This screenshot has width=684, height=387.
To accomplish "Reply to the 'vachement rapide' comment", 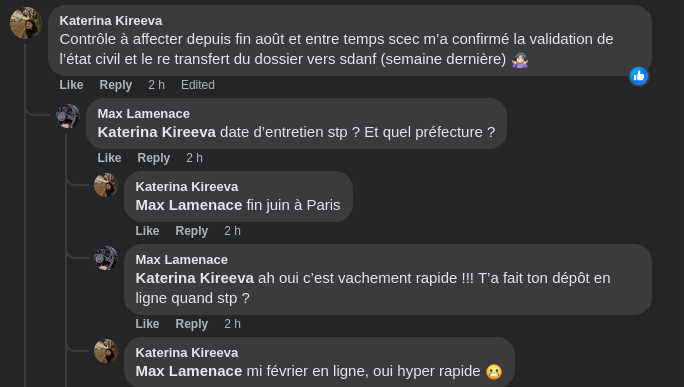I will click(x=192, y=323).
